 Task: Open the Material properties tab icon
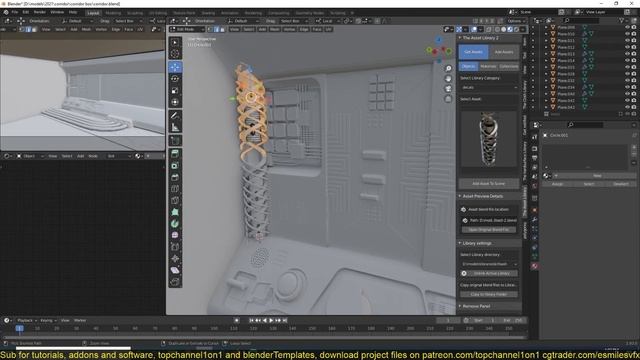click(x=535, y=266)
